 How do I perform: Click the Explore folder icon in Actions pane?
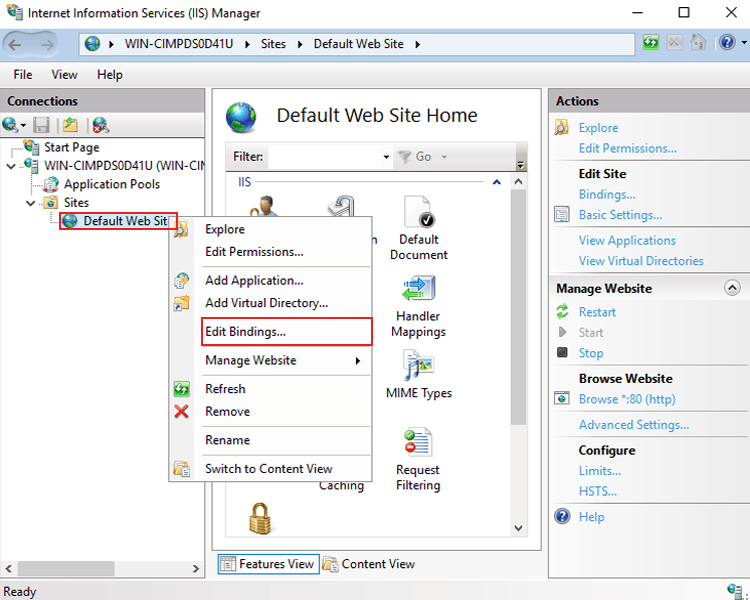point(562,127)
